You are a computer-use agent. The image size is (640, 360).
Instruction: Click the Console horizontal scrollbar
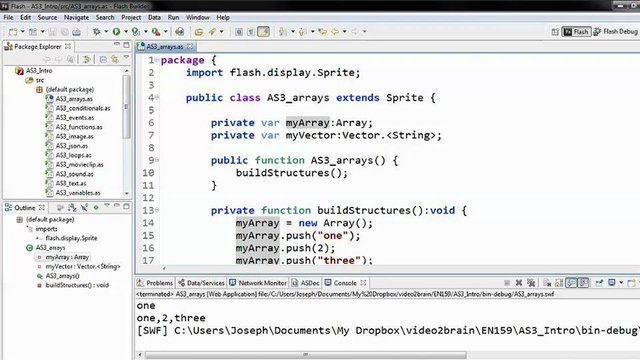click(305, 355)
